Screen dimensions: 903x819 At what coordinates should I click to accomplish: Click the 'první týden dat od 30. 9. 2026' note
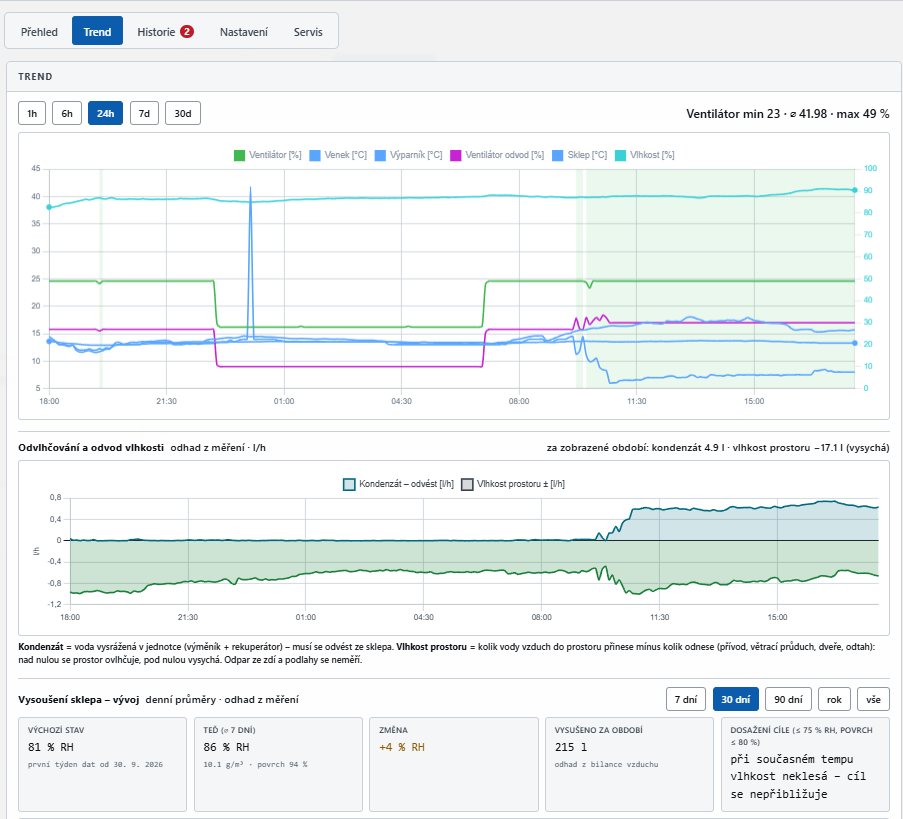point(96,764)
